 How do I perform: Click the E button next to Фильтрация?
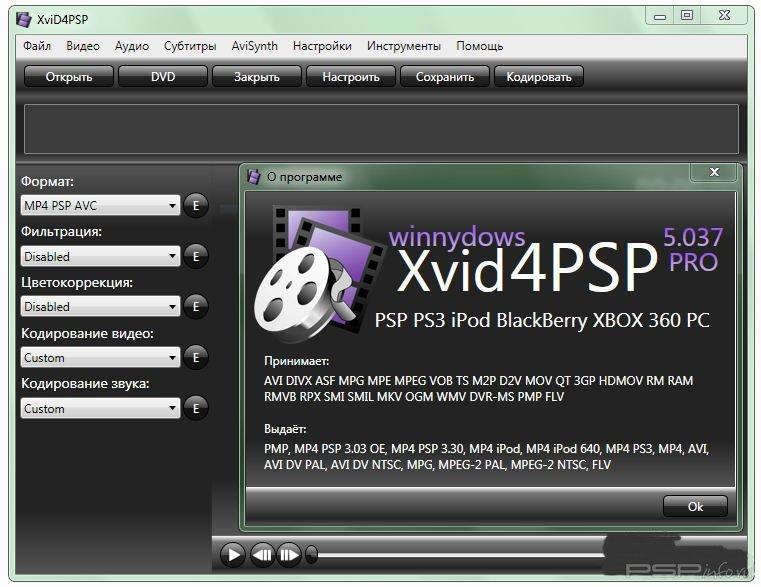pyautogui.click(x=196, y=257)
